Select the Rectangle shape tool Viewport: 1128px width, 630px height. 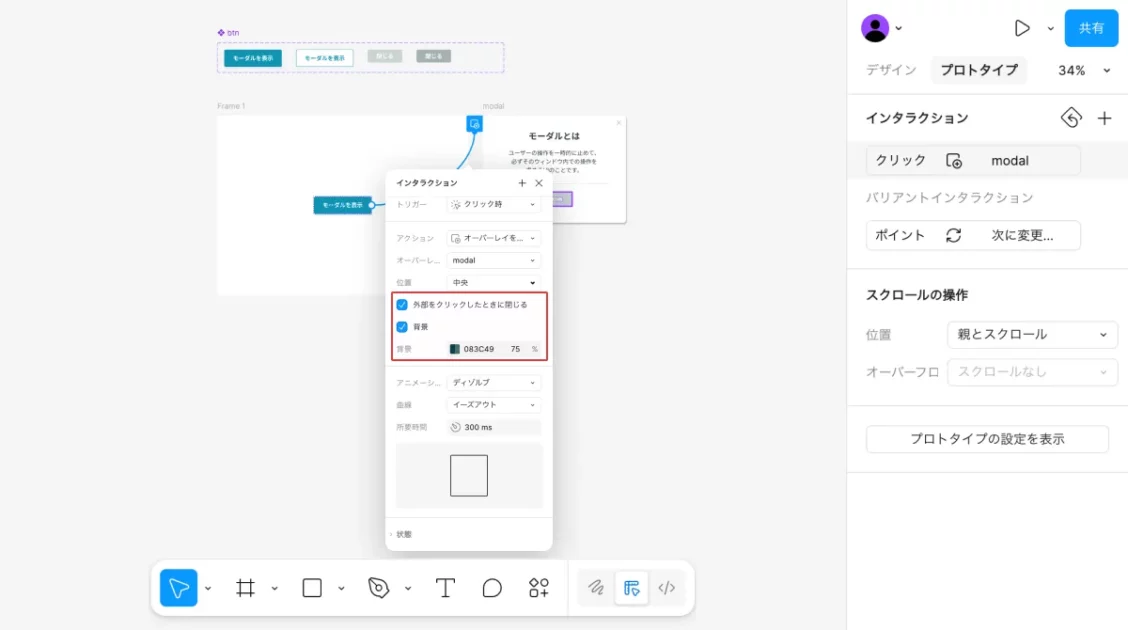(x=312, y=588)
